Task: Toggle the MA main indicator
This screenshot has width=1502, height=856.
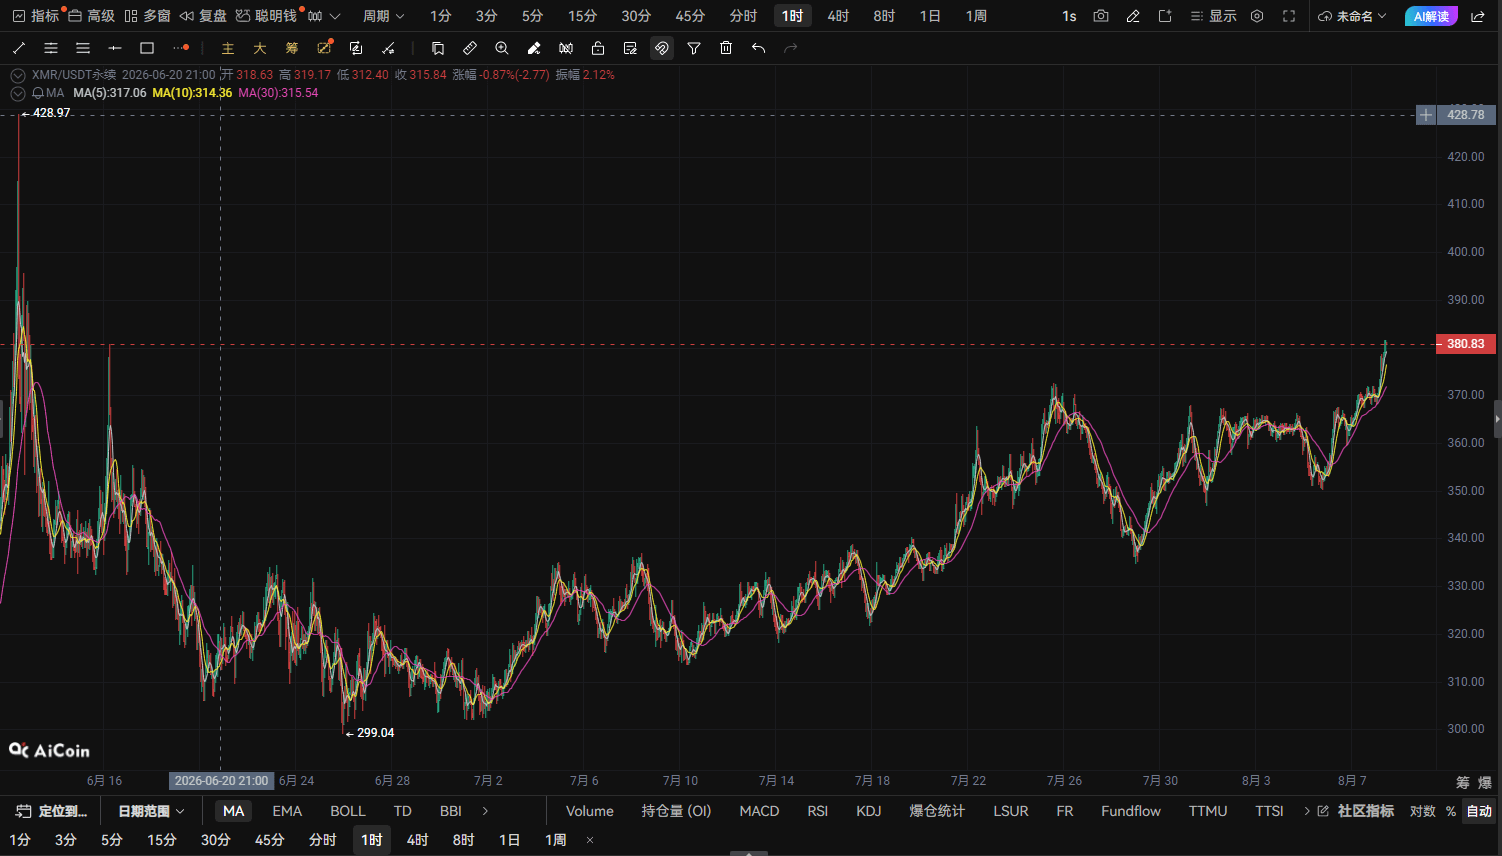Action: [x=234, y=811]
